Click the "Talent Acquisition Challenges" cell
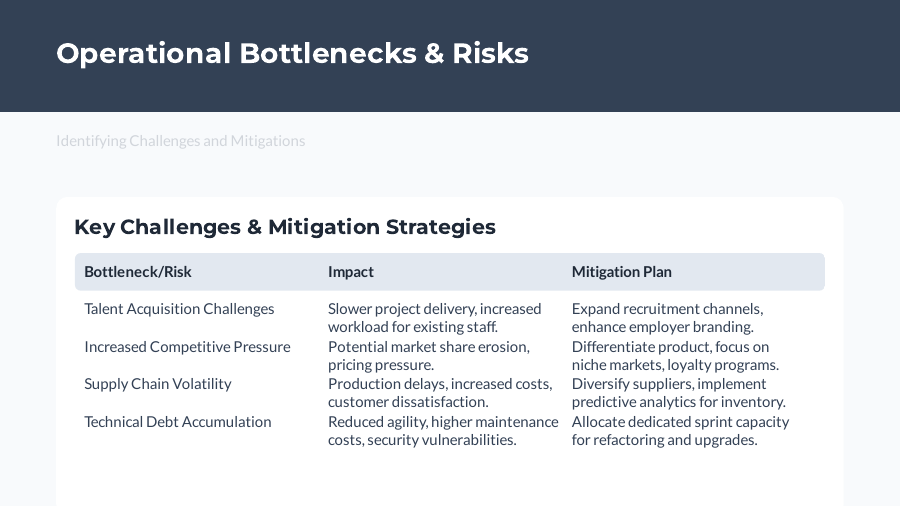900x507 pixels. pyautogui.click(x=179, y=309)
